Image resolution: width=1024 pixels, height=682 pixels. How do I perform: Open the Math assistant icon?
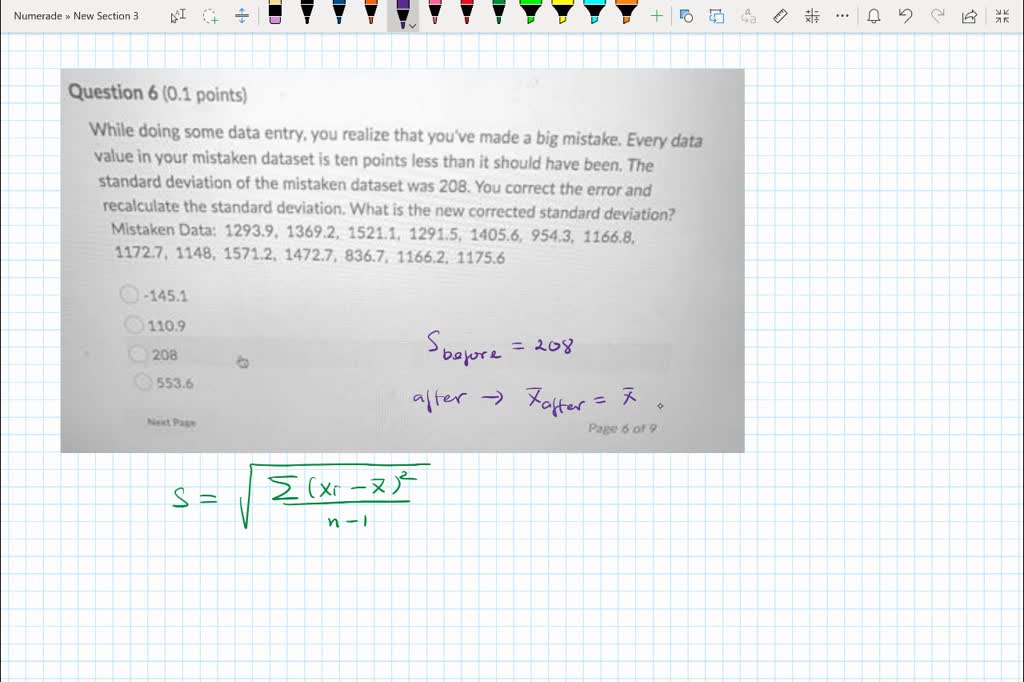tap(812, 16)
